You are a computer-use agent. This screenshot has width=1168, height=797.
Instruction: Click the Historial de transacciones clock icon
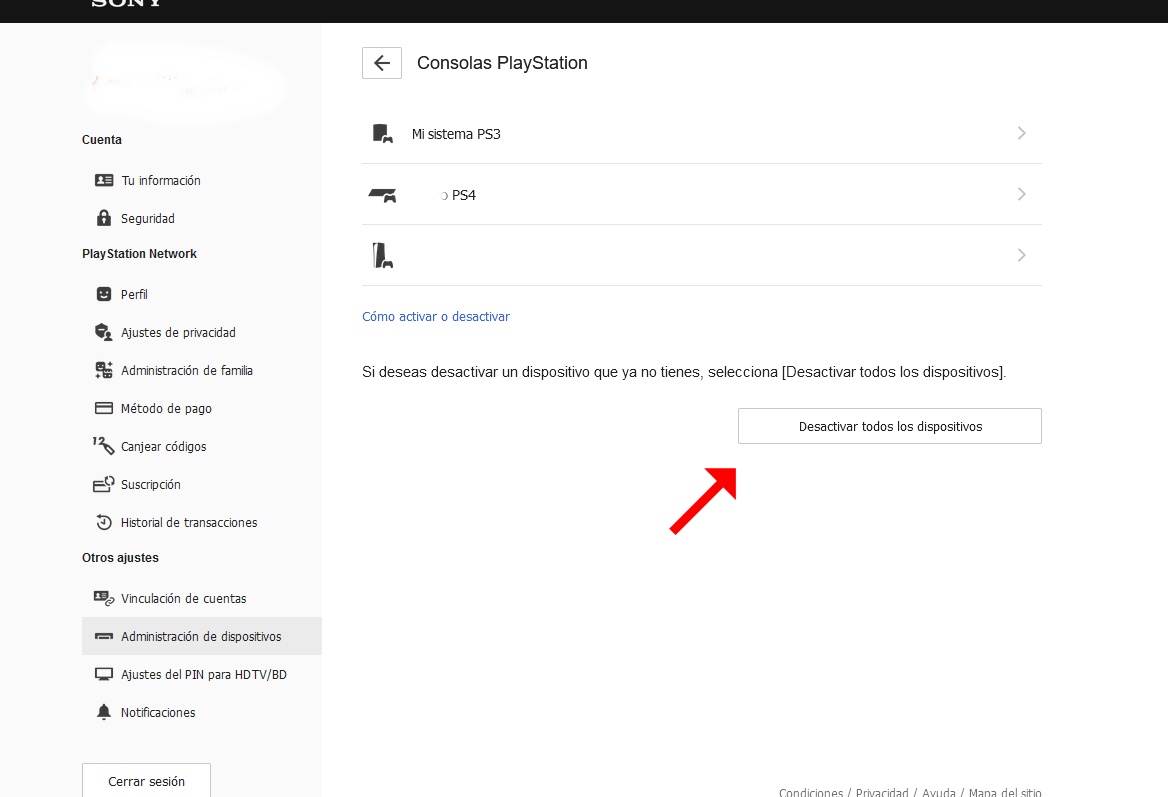tap(104, 522)
